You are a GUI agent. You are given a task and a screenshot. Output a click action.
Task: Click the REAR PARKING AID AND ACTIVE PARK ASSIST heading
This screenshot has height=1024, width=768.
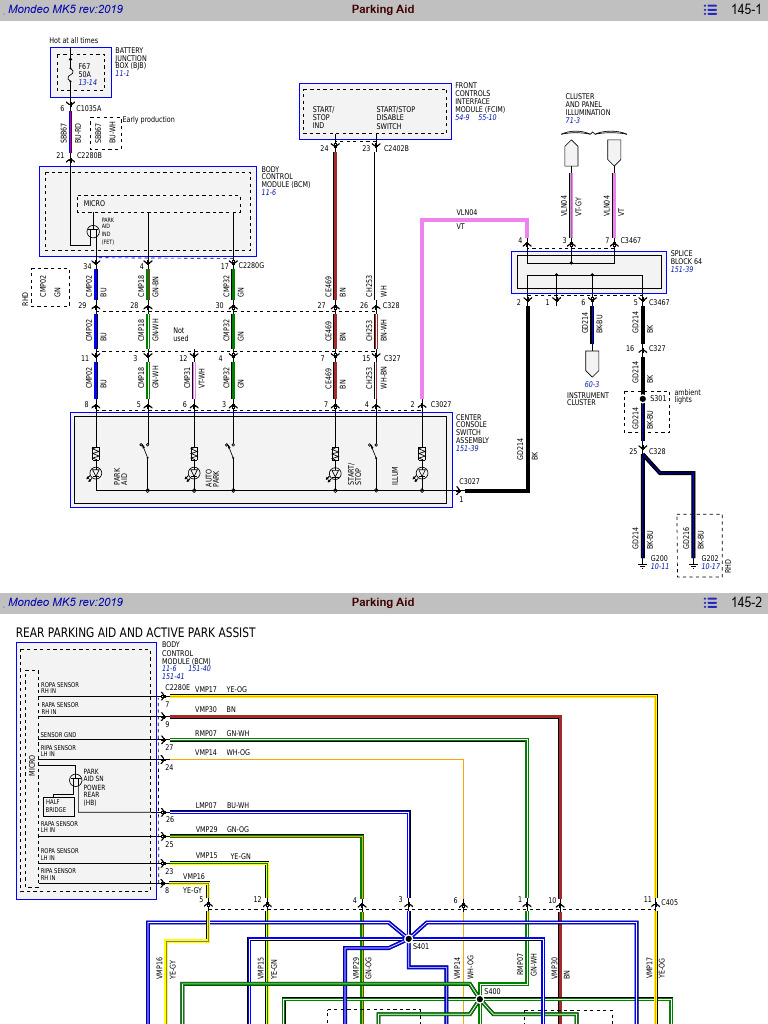(x=135, y=632)
